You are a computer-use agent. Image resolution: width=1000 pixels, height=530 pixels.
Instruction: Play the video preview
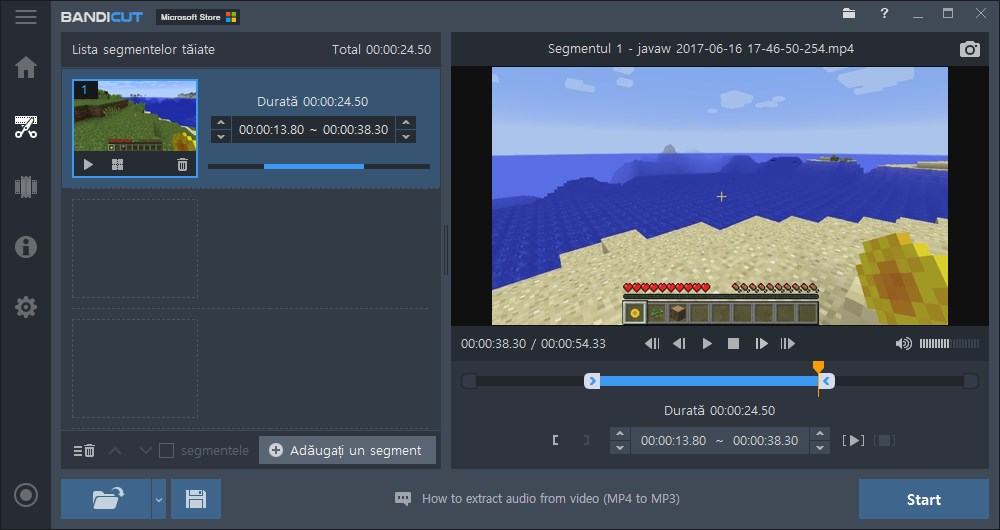pyautogui.click(x=707, y=344)
